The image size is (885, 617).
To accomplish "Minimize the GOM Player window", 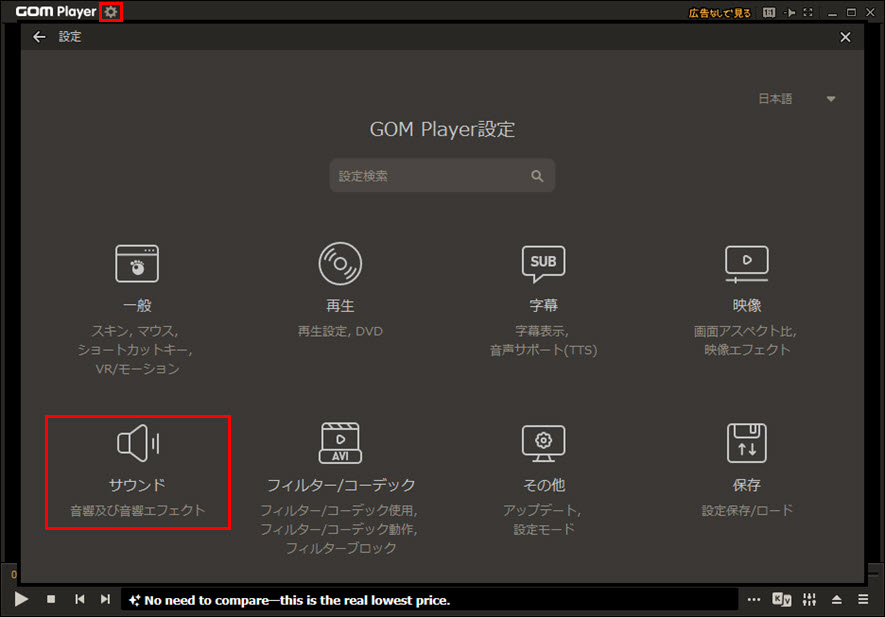I will pyautogui.click(x=832, y=13).
